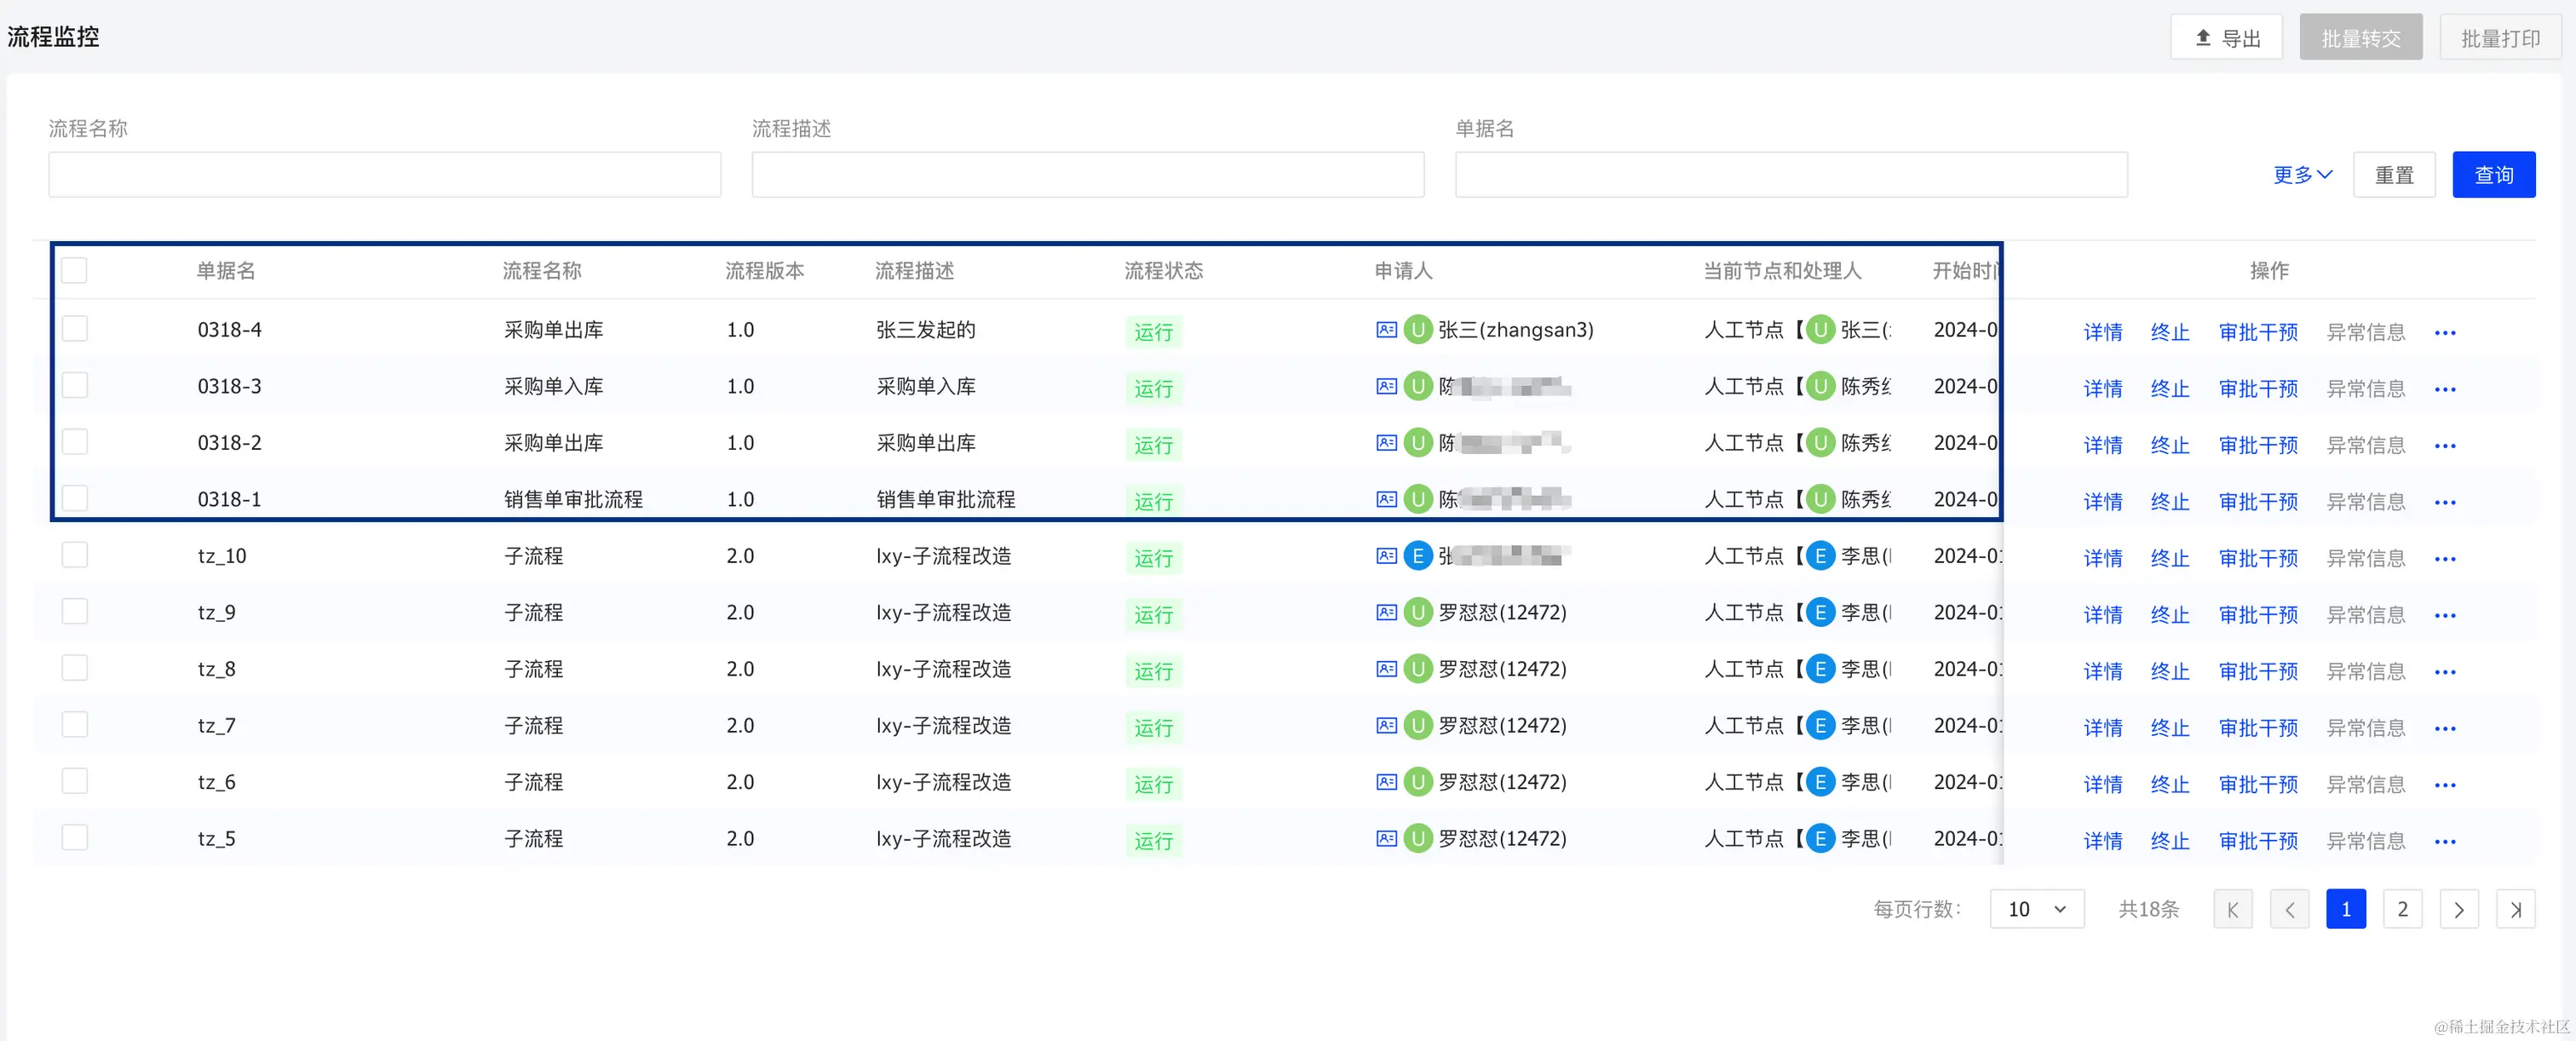Image resolution: width=2576 pixels, height=1041 pixels.
Task: Click ID card icon in tz_5 row
Action: coord(1386,839)
